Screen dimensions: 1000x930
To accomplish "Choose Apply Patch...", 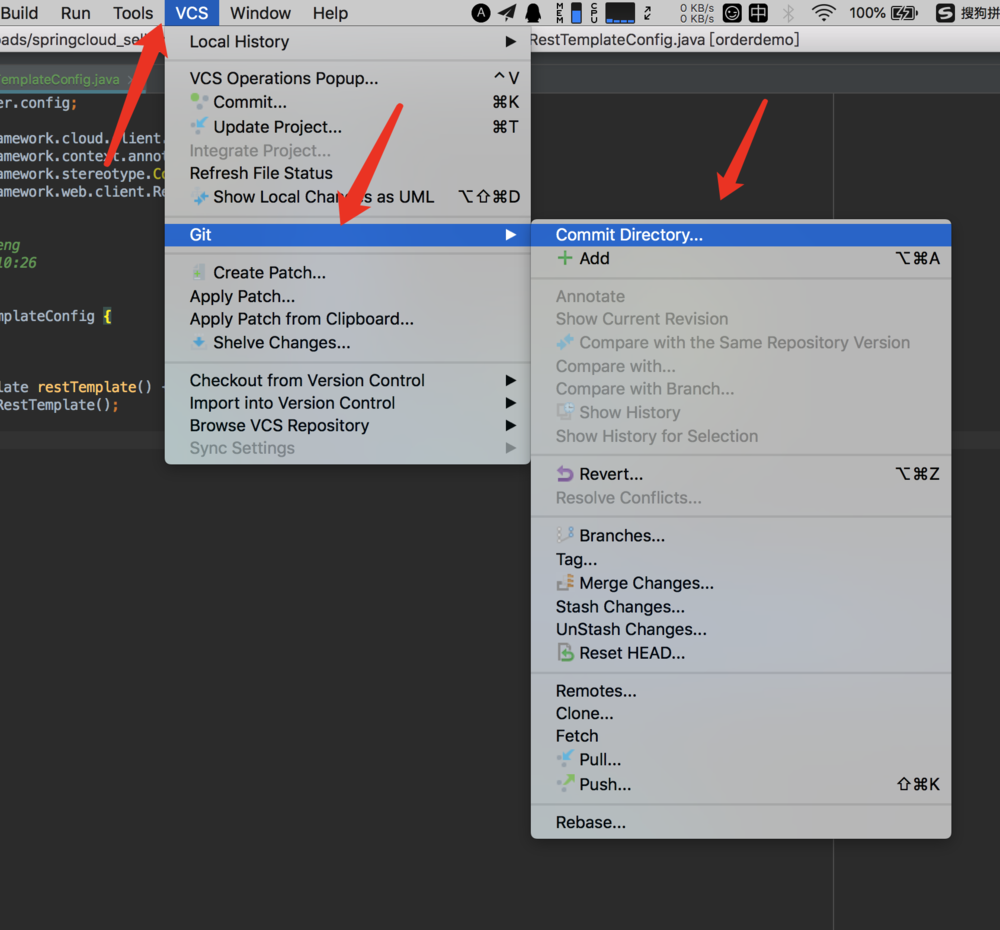I will (x=348, y=296).
